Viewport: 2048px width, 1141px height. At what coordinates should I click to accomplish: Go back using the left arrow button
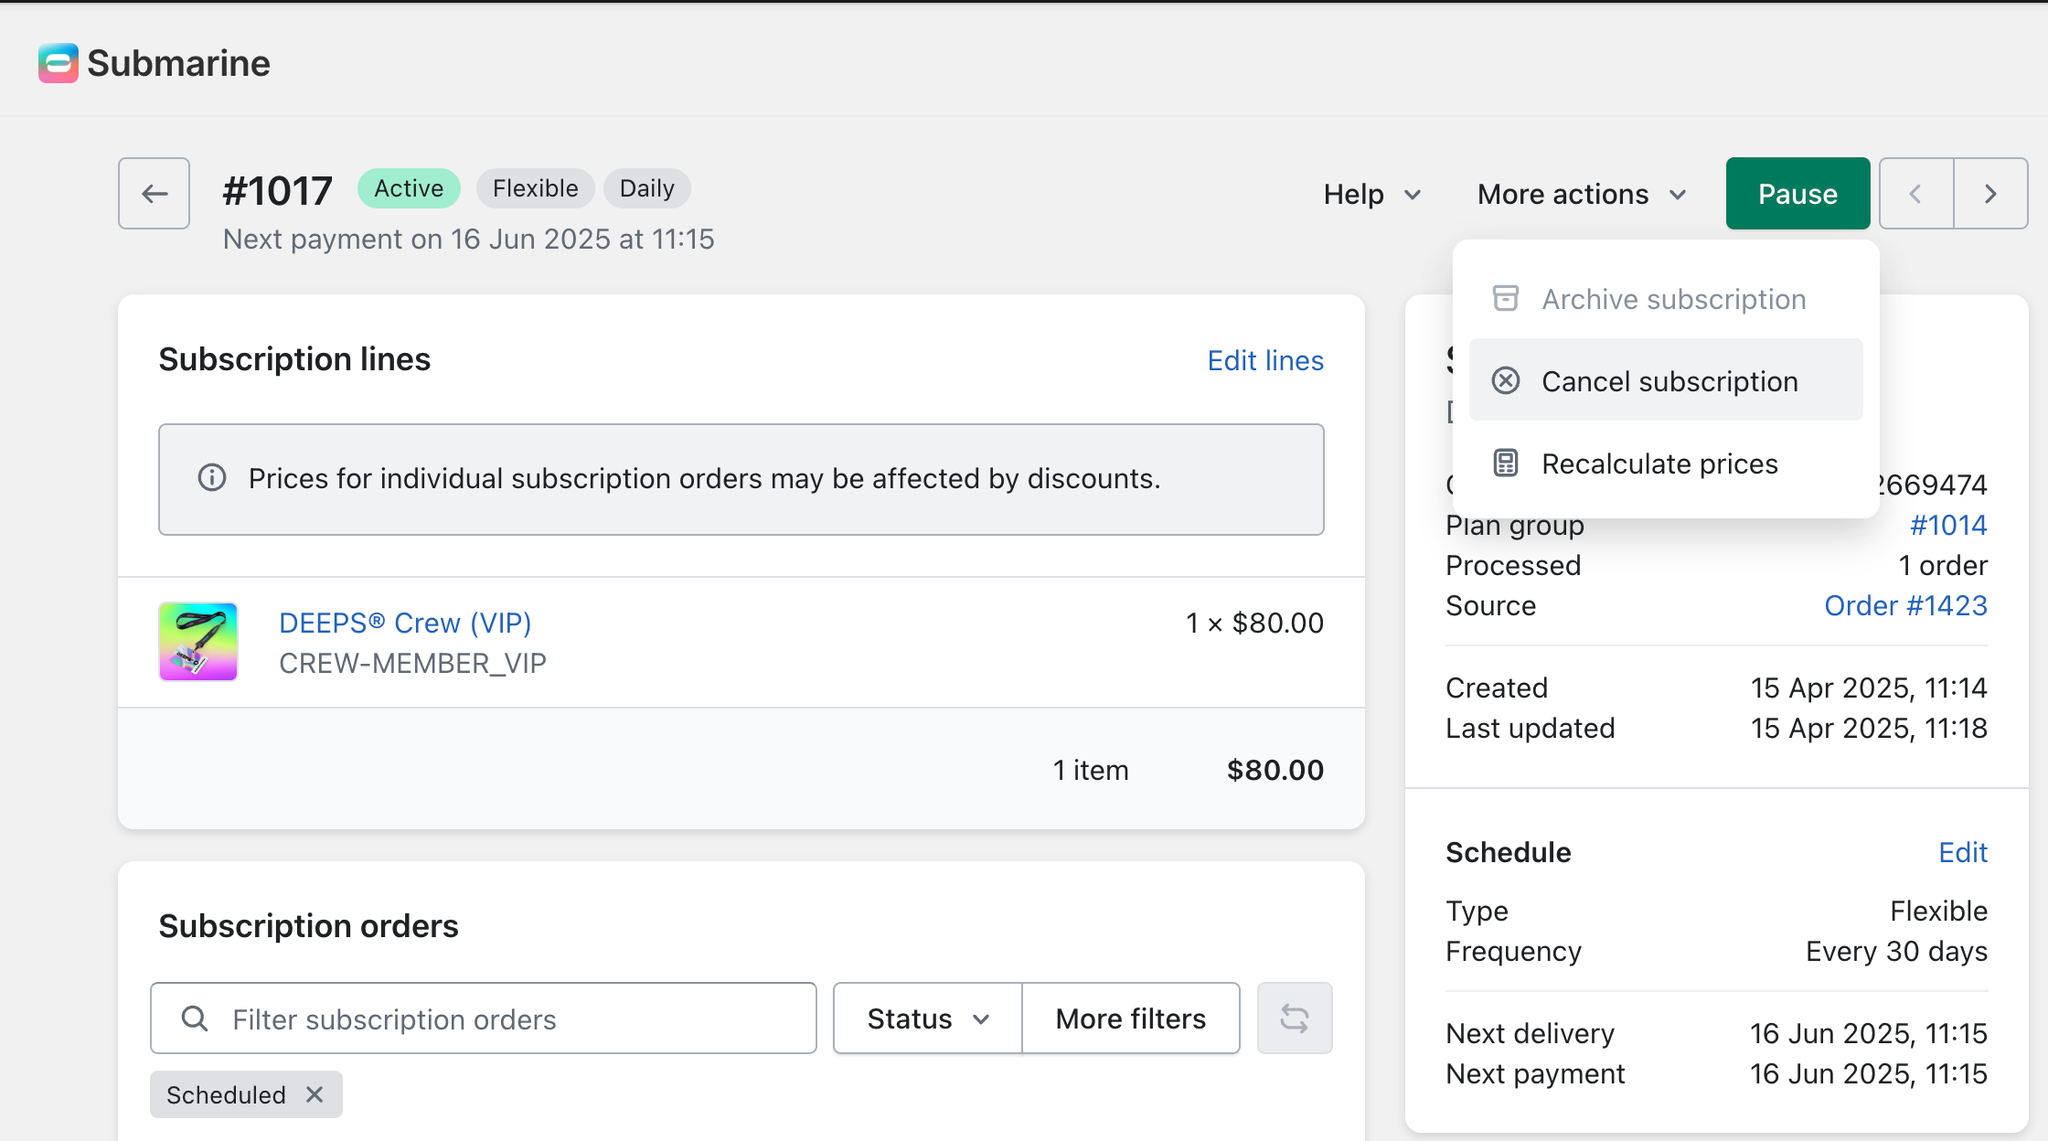[x=154, y=193]
